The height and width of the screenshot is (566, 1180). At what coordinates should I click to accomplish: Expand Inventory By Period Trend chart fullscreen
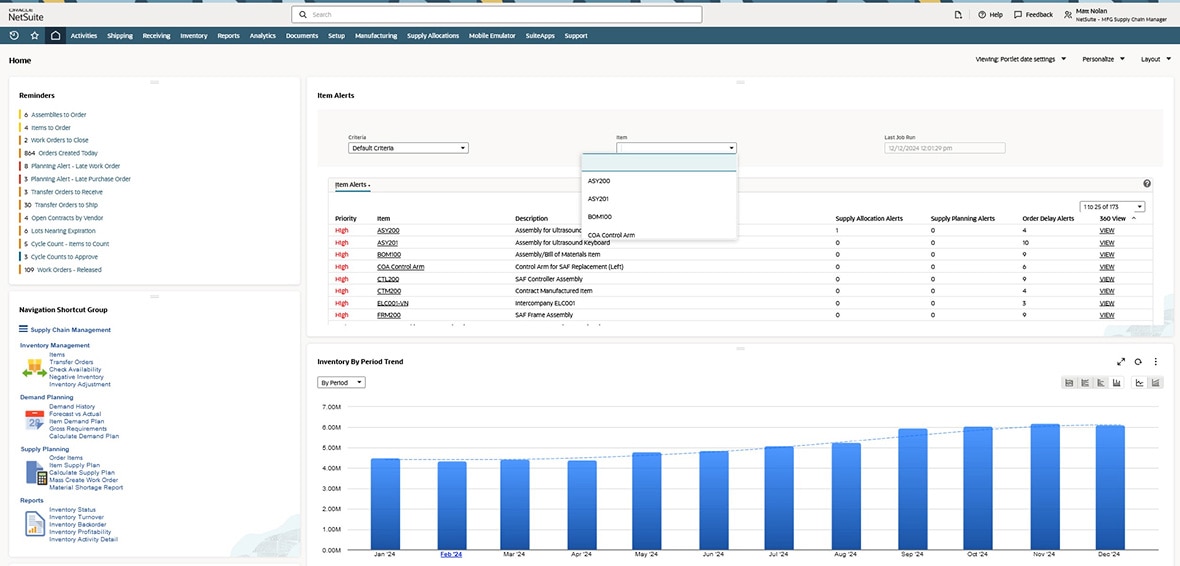1121,362
